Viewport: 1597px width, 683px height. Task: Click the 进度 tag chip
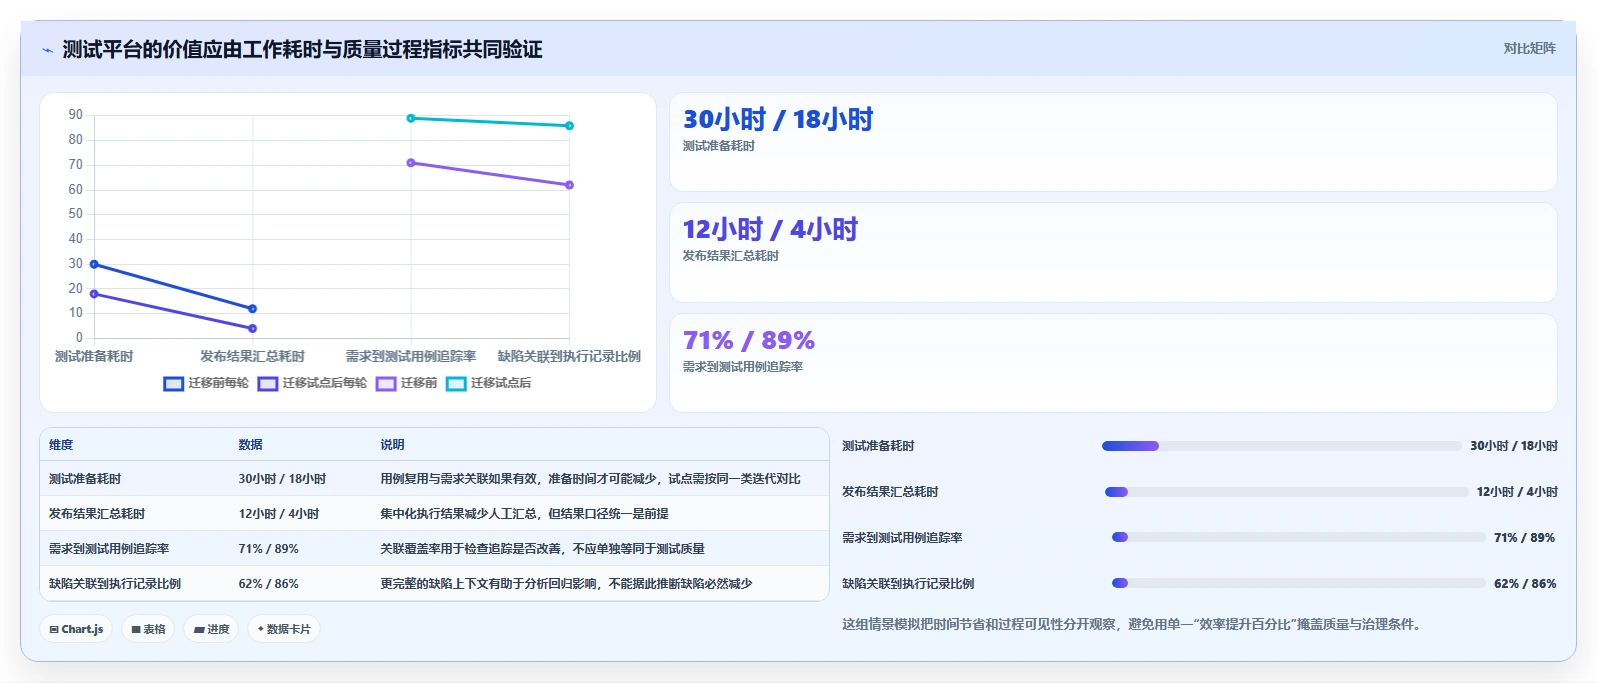coord(211,629)
